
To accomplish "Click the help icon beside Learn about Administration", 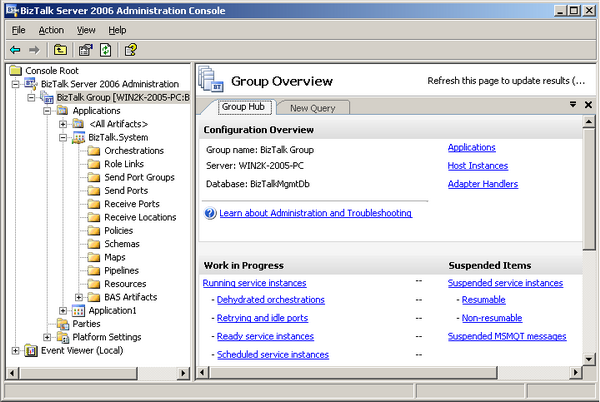I will pos(210,213).
